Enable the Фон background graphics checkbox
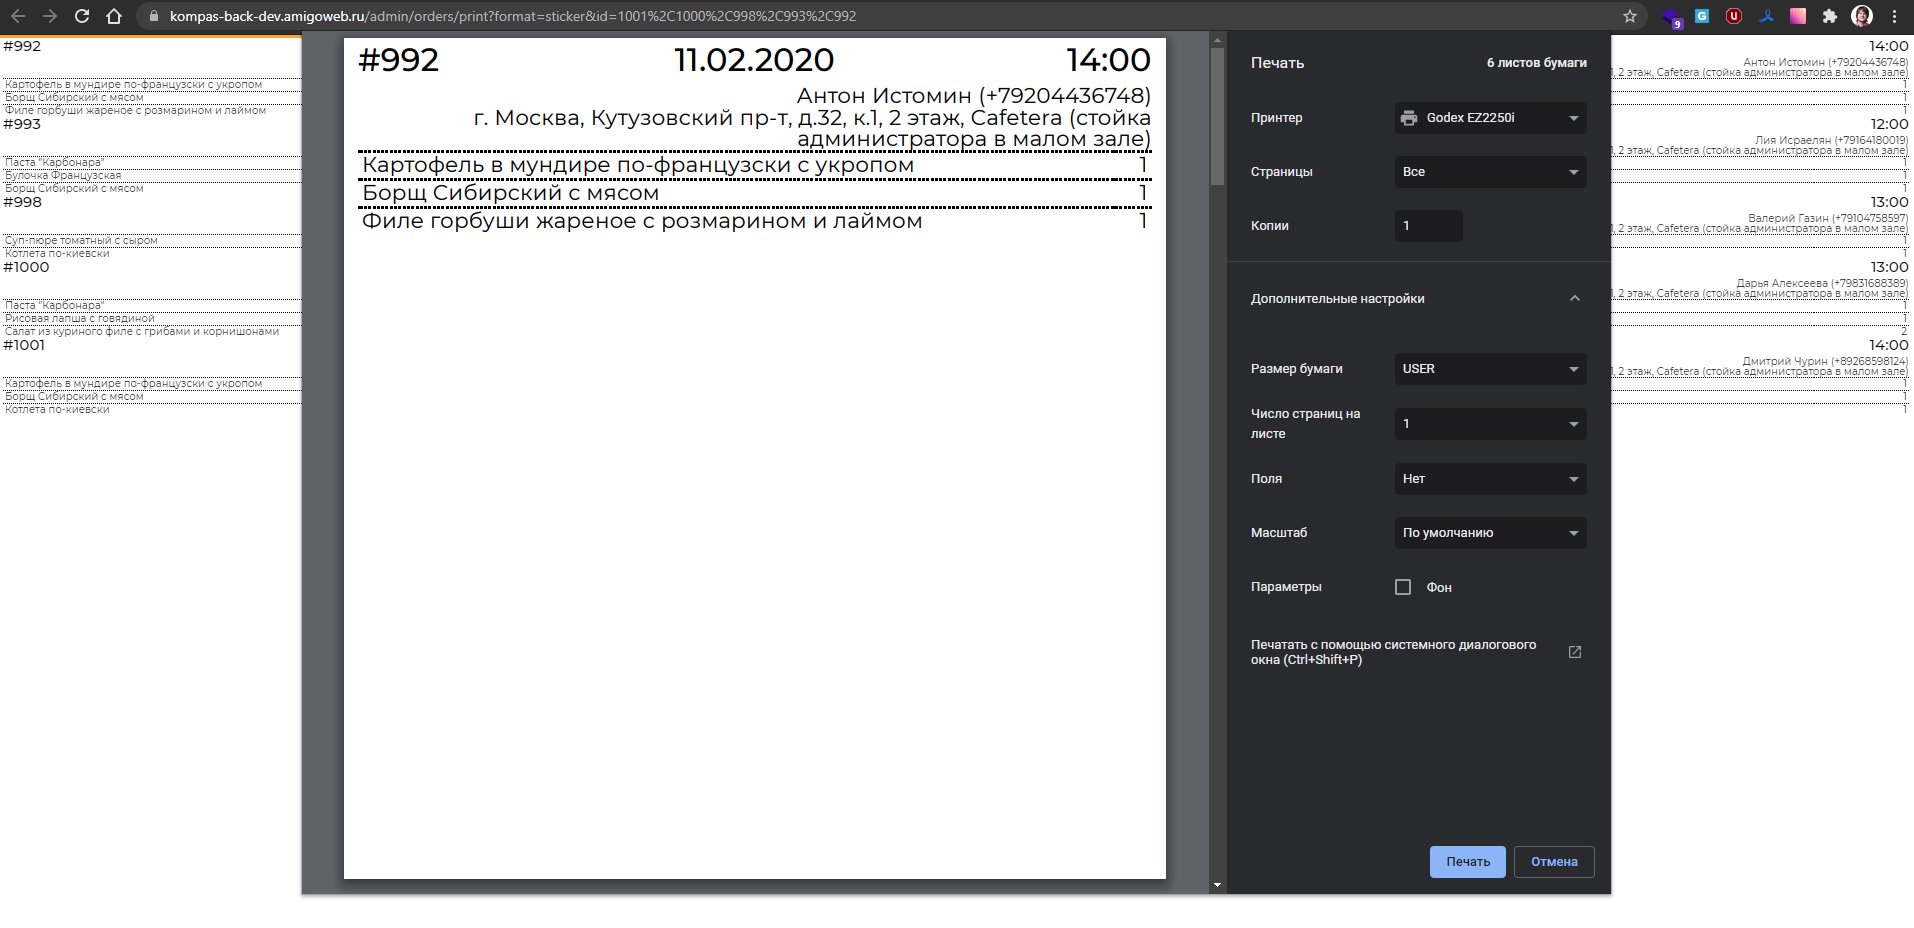1914x928 pixels. click(1403, 587)
